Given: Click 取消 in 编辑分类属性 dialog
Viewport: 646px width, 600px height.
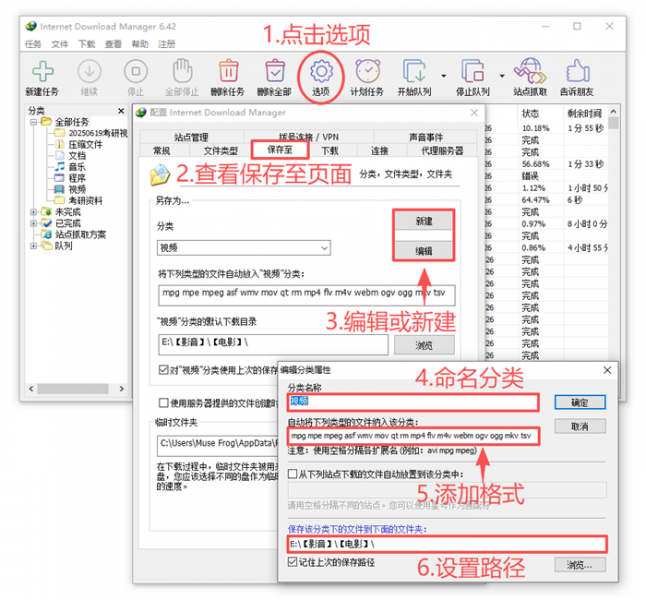Looking at the screenshot, I should click(580, 426).
